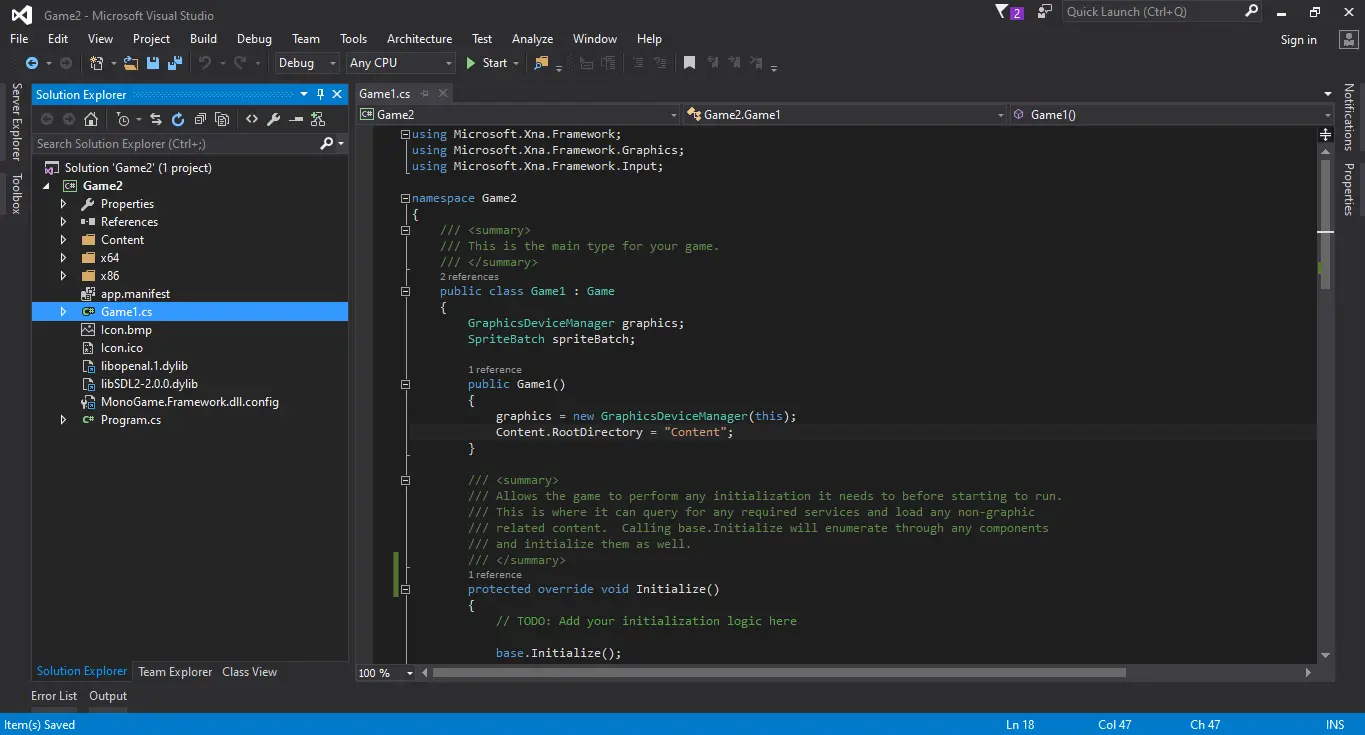The image size is (1365, 735).
Task: Click the Sign in link
Action: (x=1299, y=40)
